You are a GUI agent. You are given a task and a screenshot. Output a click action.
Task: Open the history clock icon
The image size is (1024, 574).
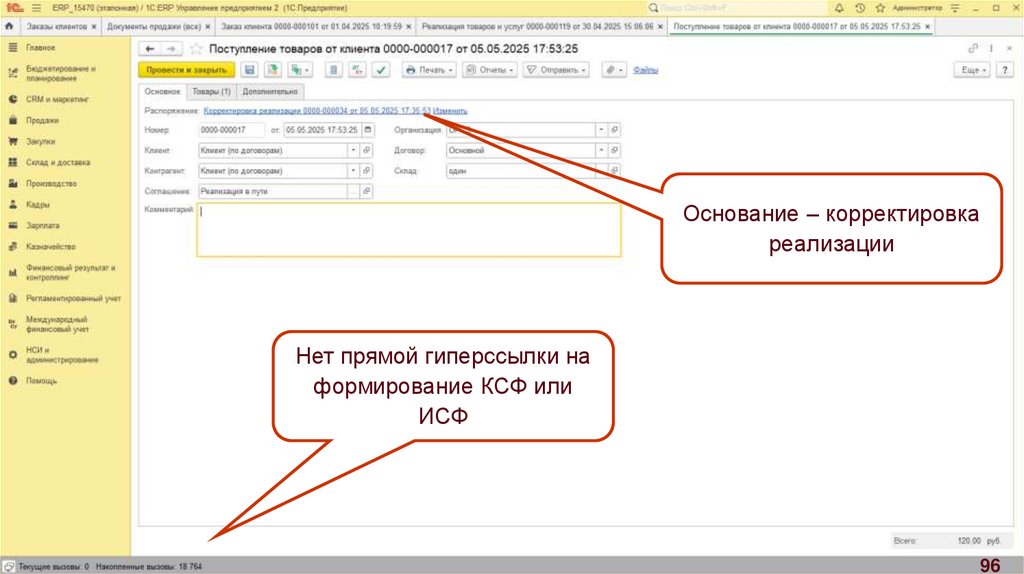pos(860,8)
